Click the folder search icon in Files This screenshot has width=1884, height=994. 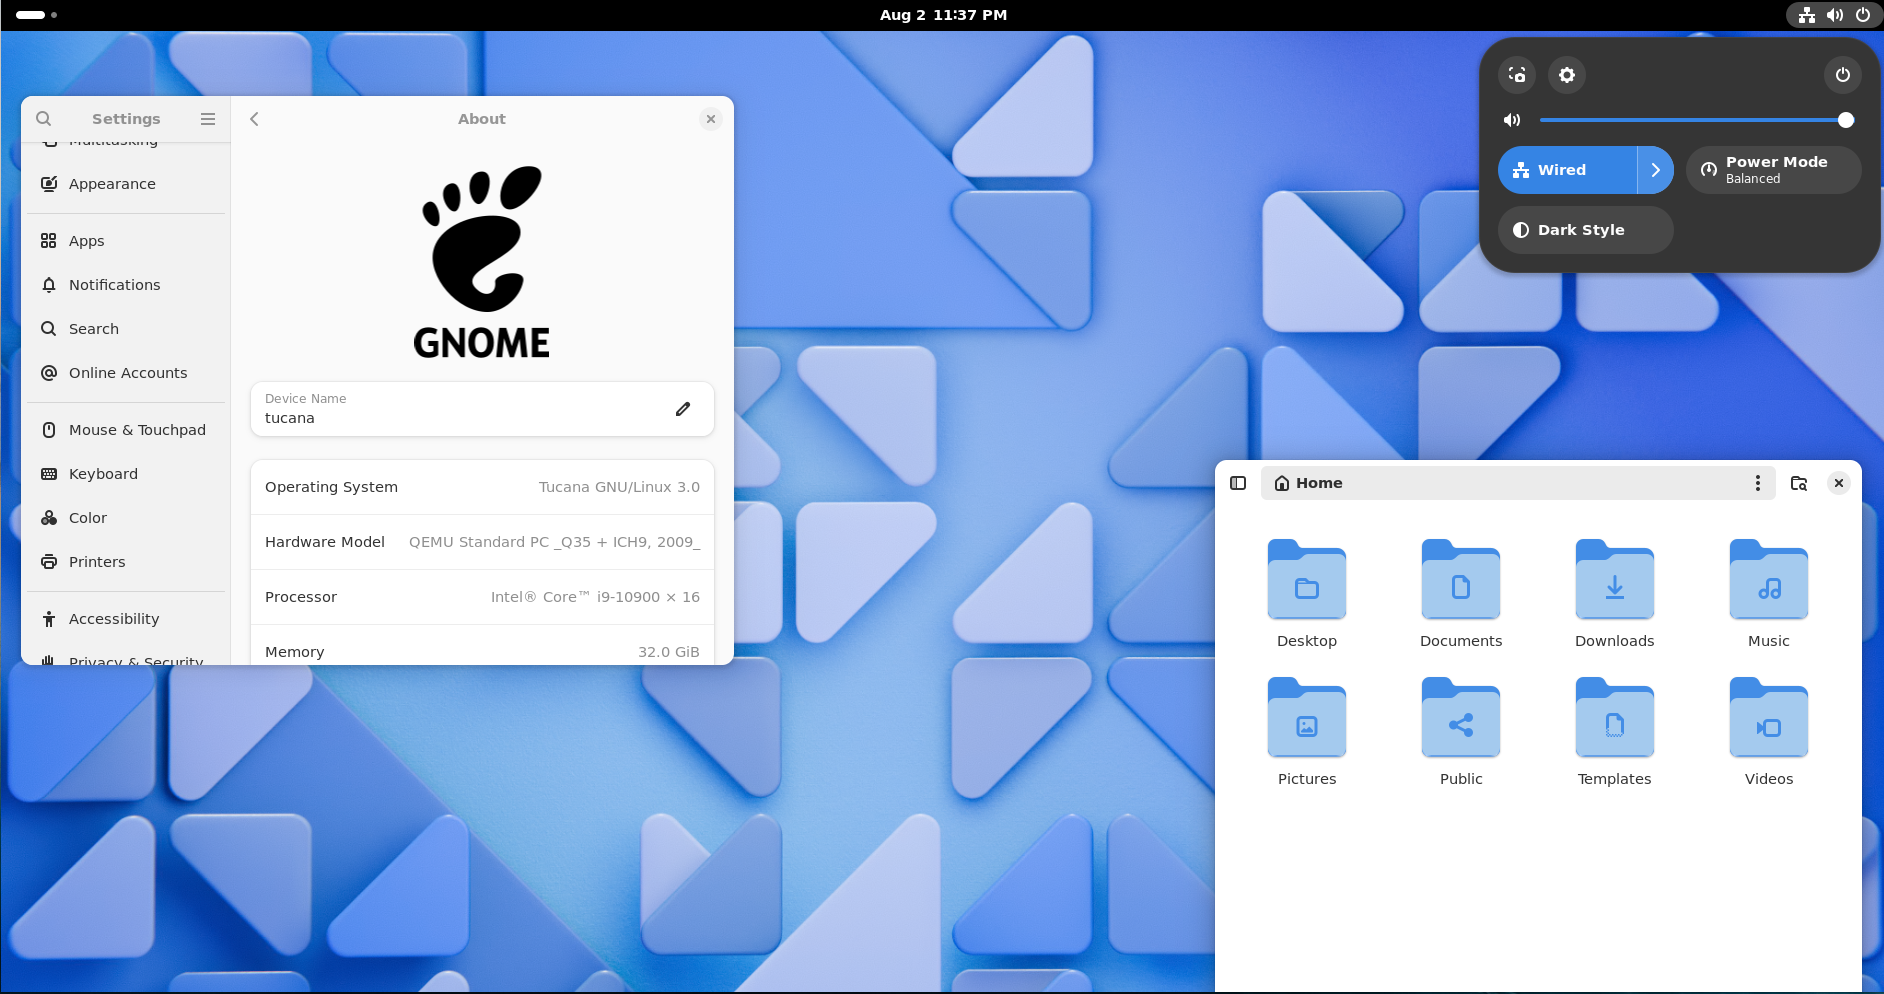(1799, 483)
